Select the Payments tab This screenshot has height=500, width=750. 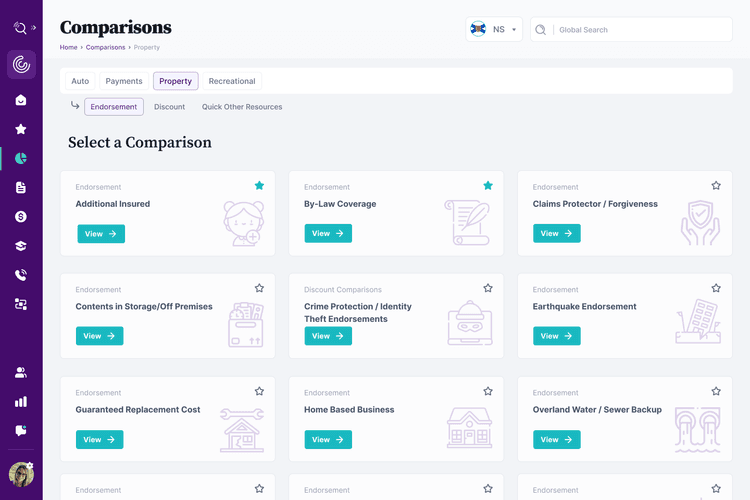124,81
